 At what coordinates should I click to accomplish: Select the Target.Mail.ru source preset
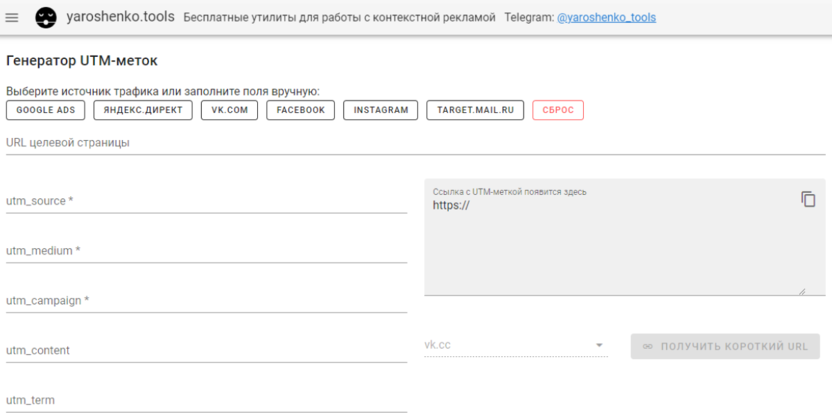[475, 110]
